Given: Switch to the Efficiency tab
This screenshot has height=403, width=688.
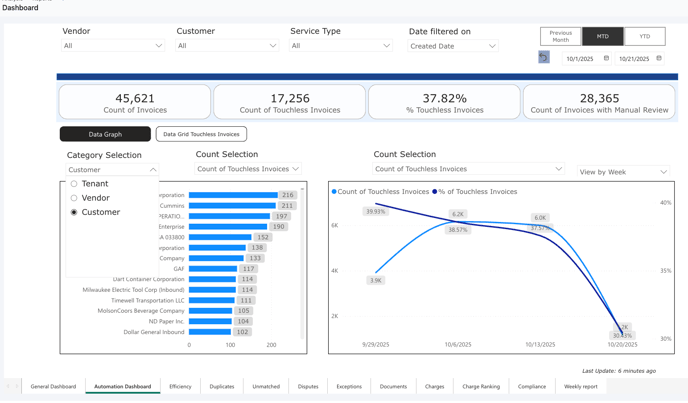Looking at the screenshot, I should 180,386.
